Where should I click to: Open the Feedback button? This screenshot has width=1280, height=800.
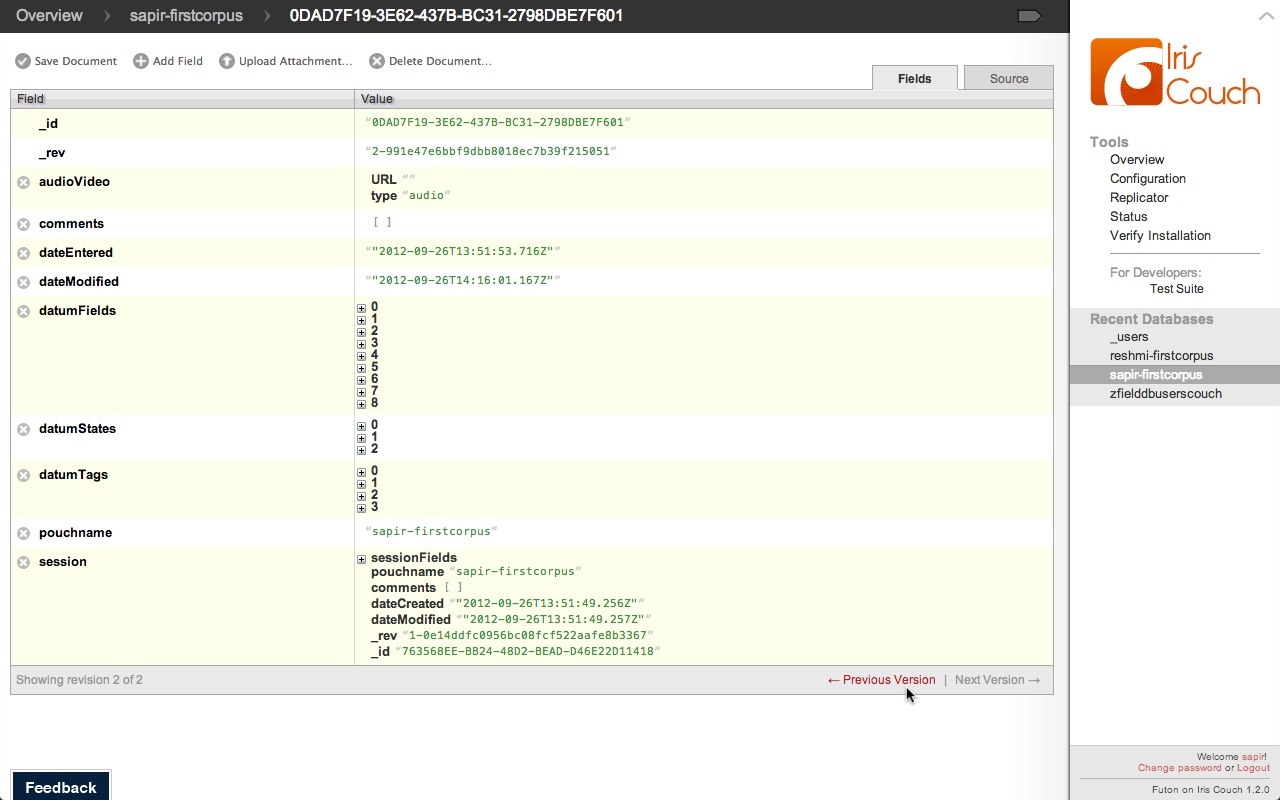point(61,786)
